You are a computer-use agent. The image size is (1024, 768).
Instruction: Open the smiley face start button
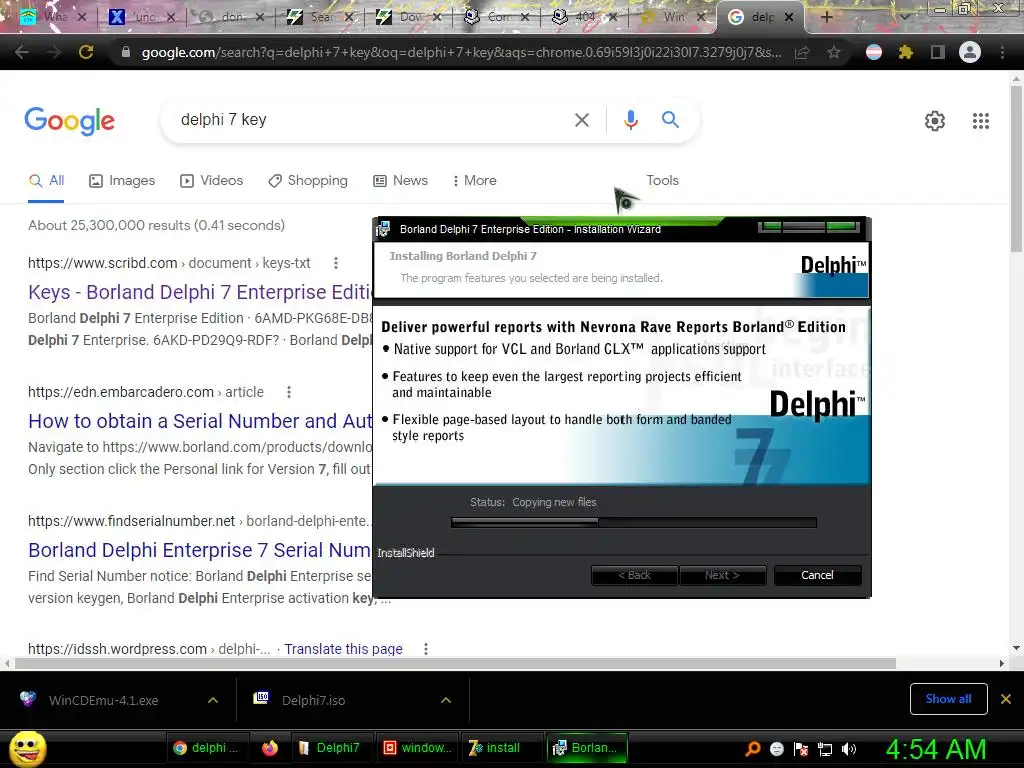27,748
